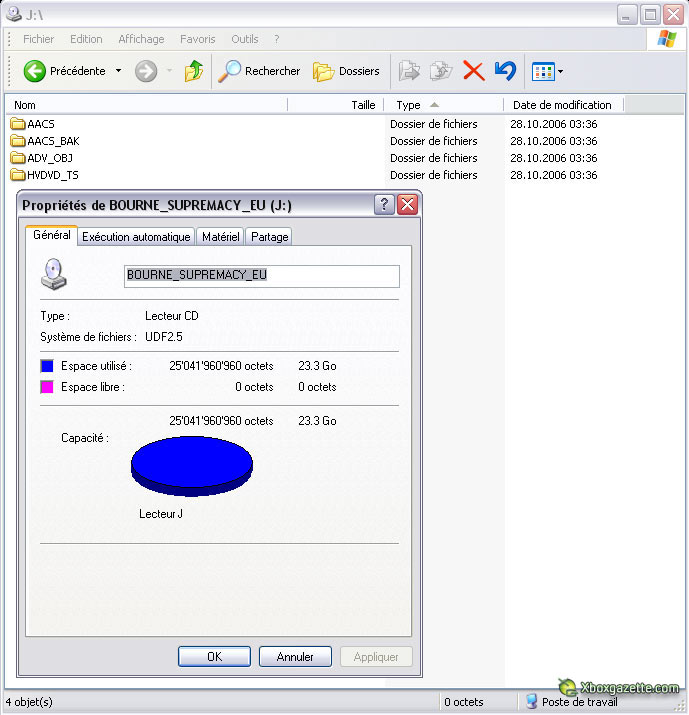Click the Précédente back arrow icon
The height and width of the screenshot is (715, 689).
35,71
